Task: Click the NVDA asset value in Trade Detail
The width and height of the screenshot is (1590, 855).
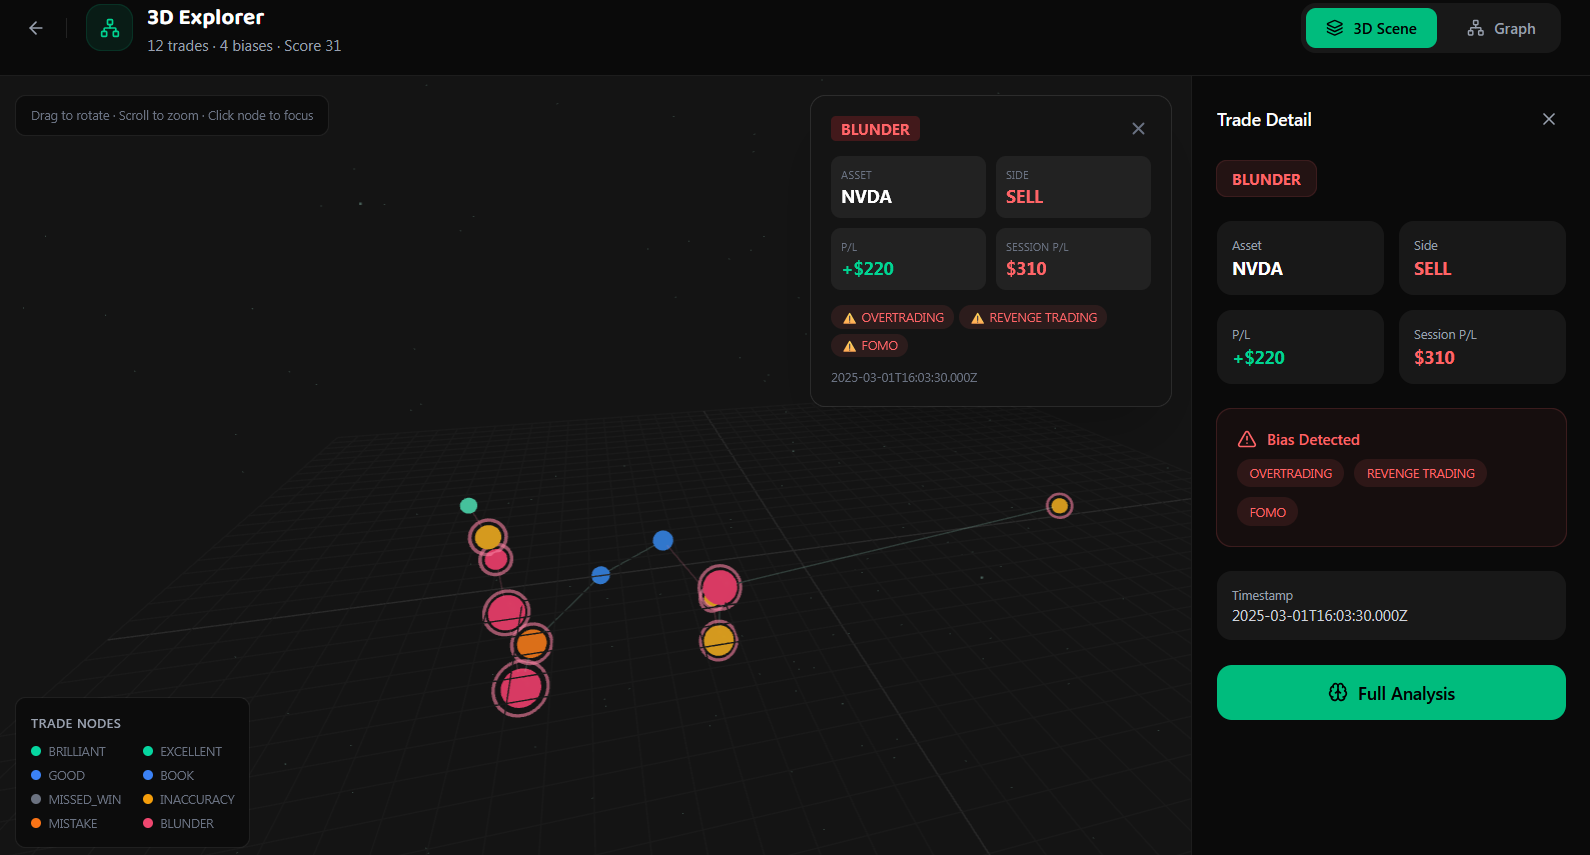Action: [x=1257, y=269]
